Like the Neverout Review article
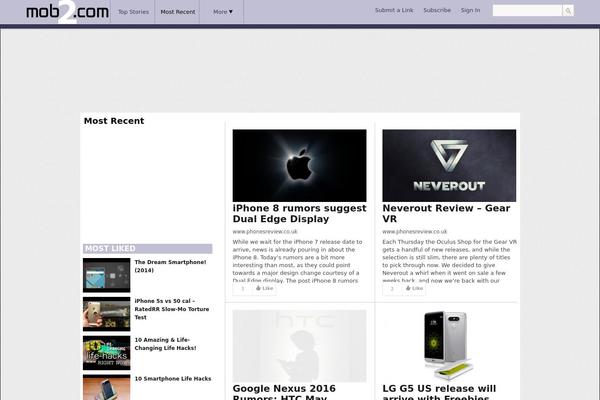This screenshot has height=400, width=600. (414, 288)
